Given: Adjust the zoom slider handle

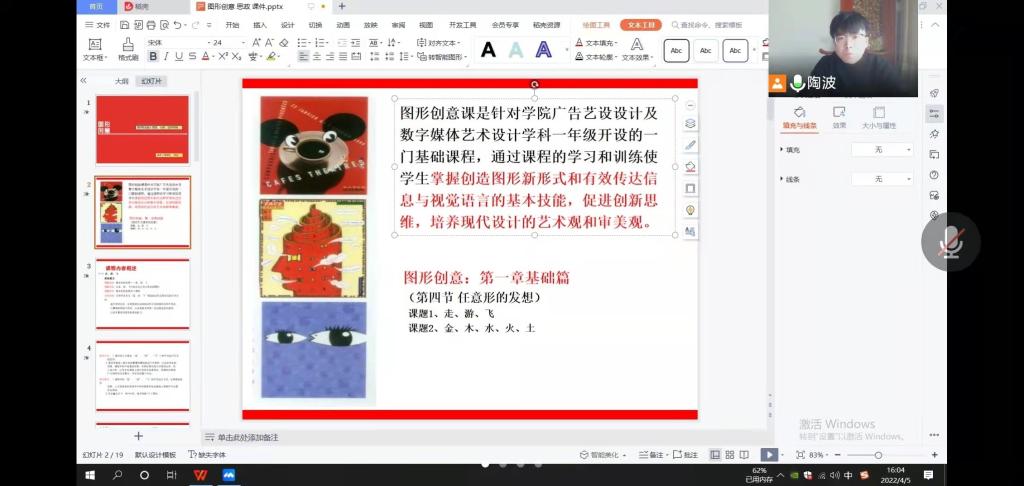Looking at the screenshot, I should [878, 455].
